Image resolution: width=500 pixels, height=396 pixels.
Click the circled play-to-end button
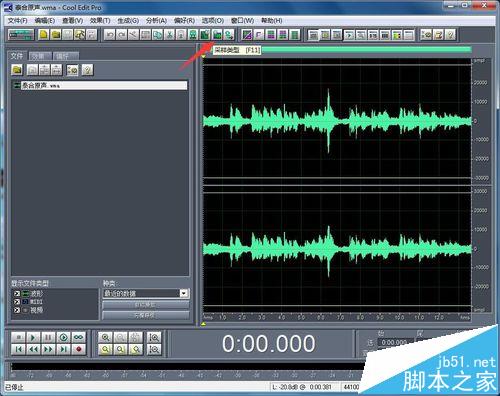pyautogui.click(x=63, y=338)
